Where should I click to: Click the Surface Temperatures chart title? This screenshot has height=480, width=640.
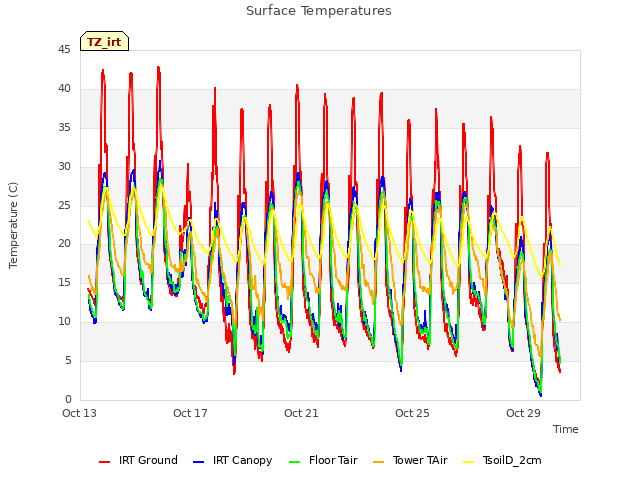[319, 11]
